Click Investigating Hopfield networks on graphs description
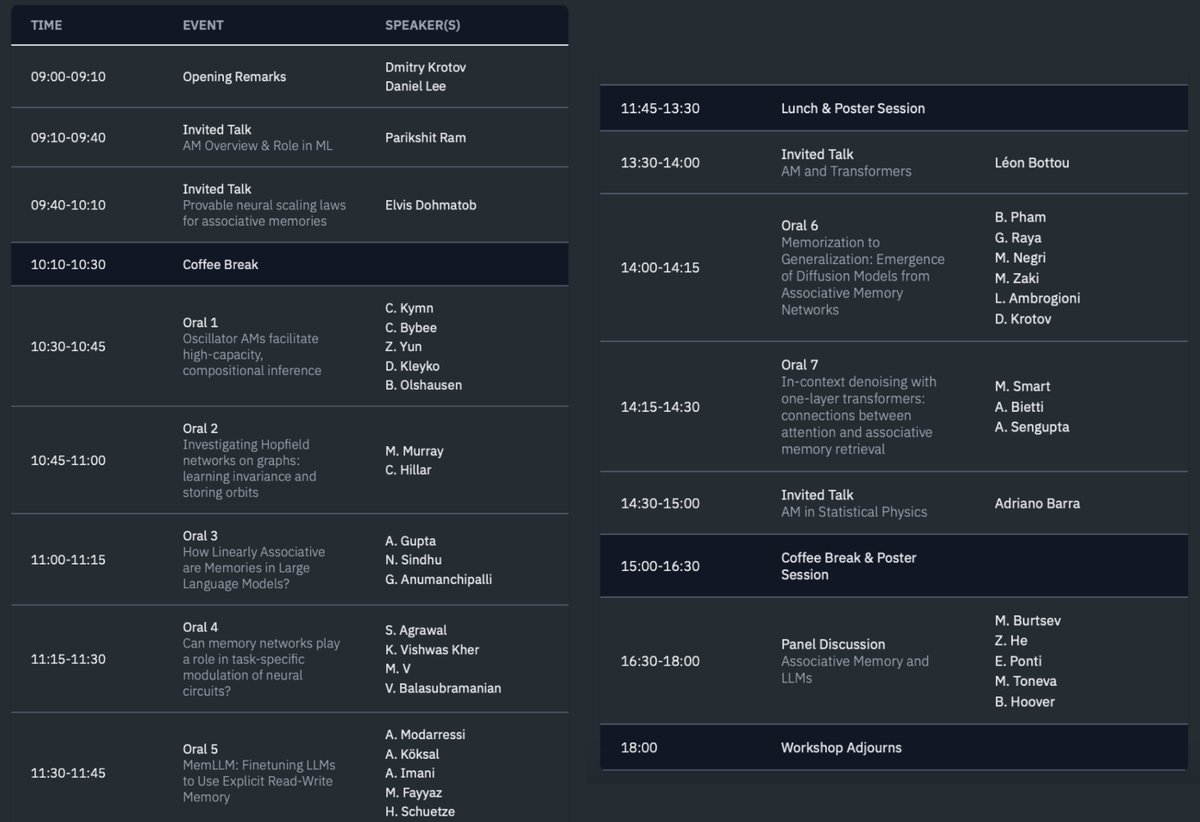 [250, 468]
